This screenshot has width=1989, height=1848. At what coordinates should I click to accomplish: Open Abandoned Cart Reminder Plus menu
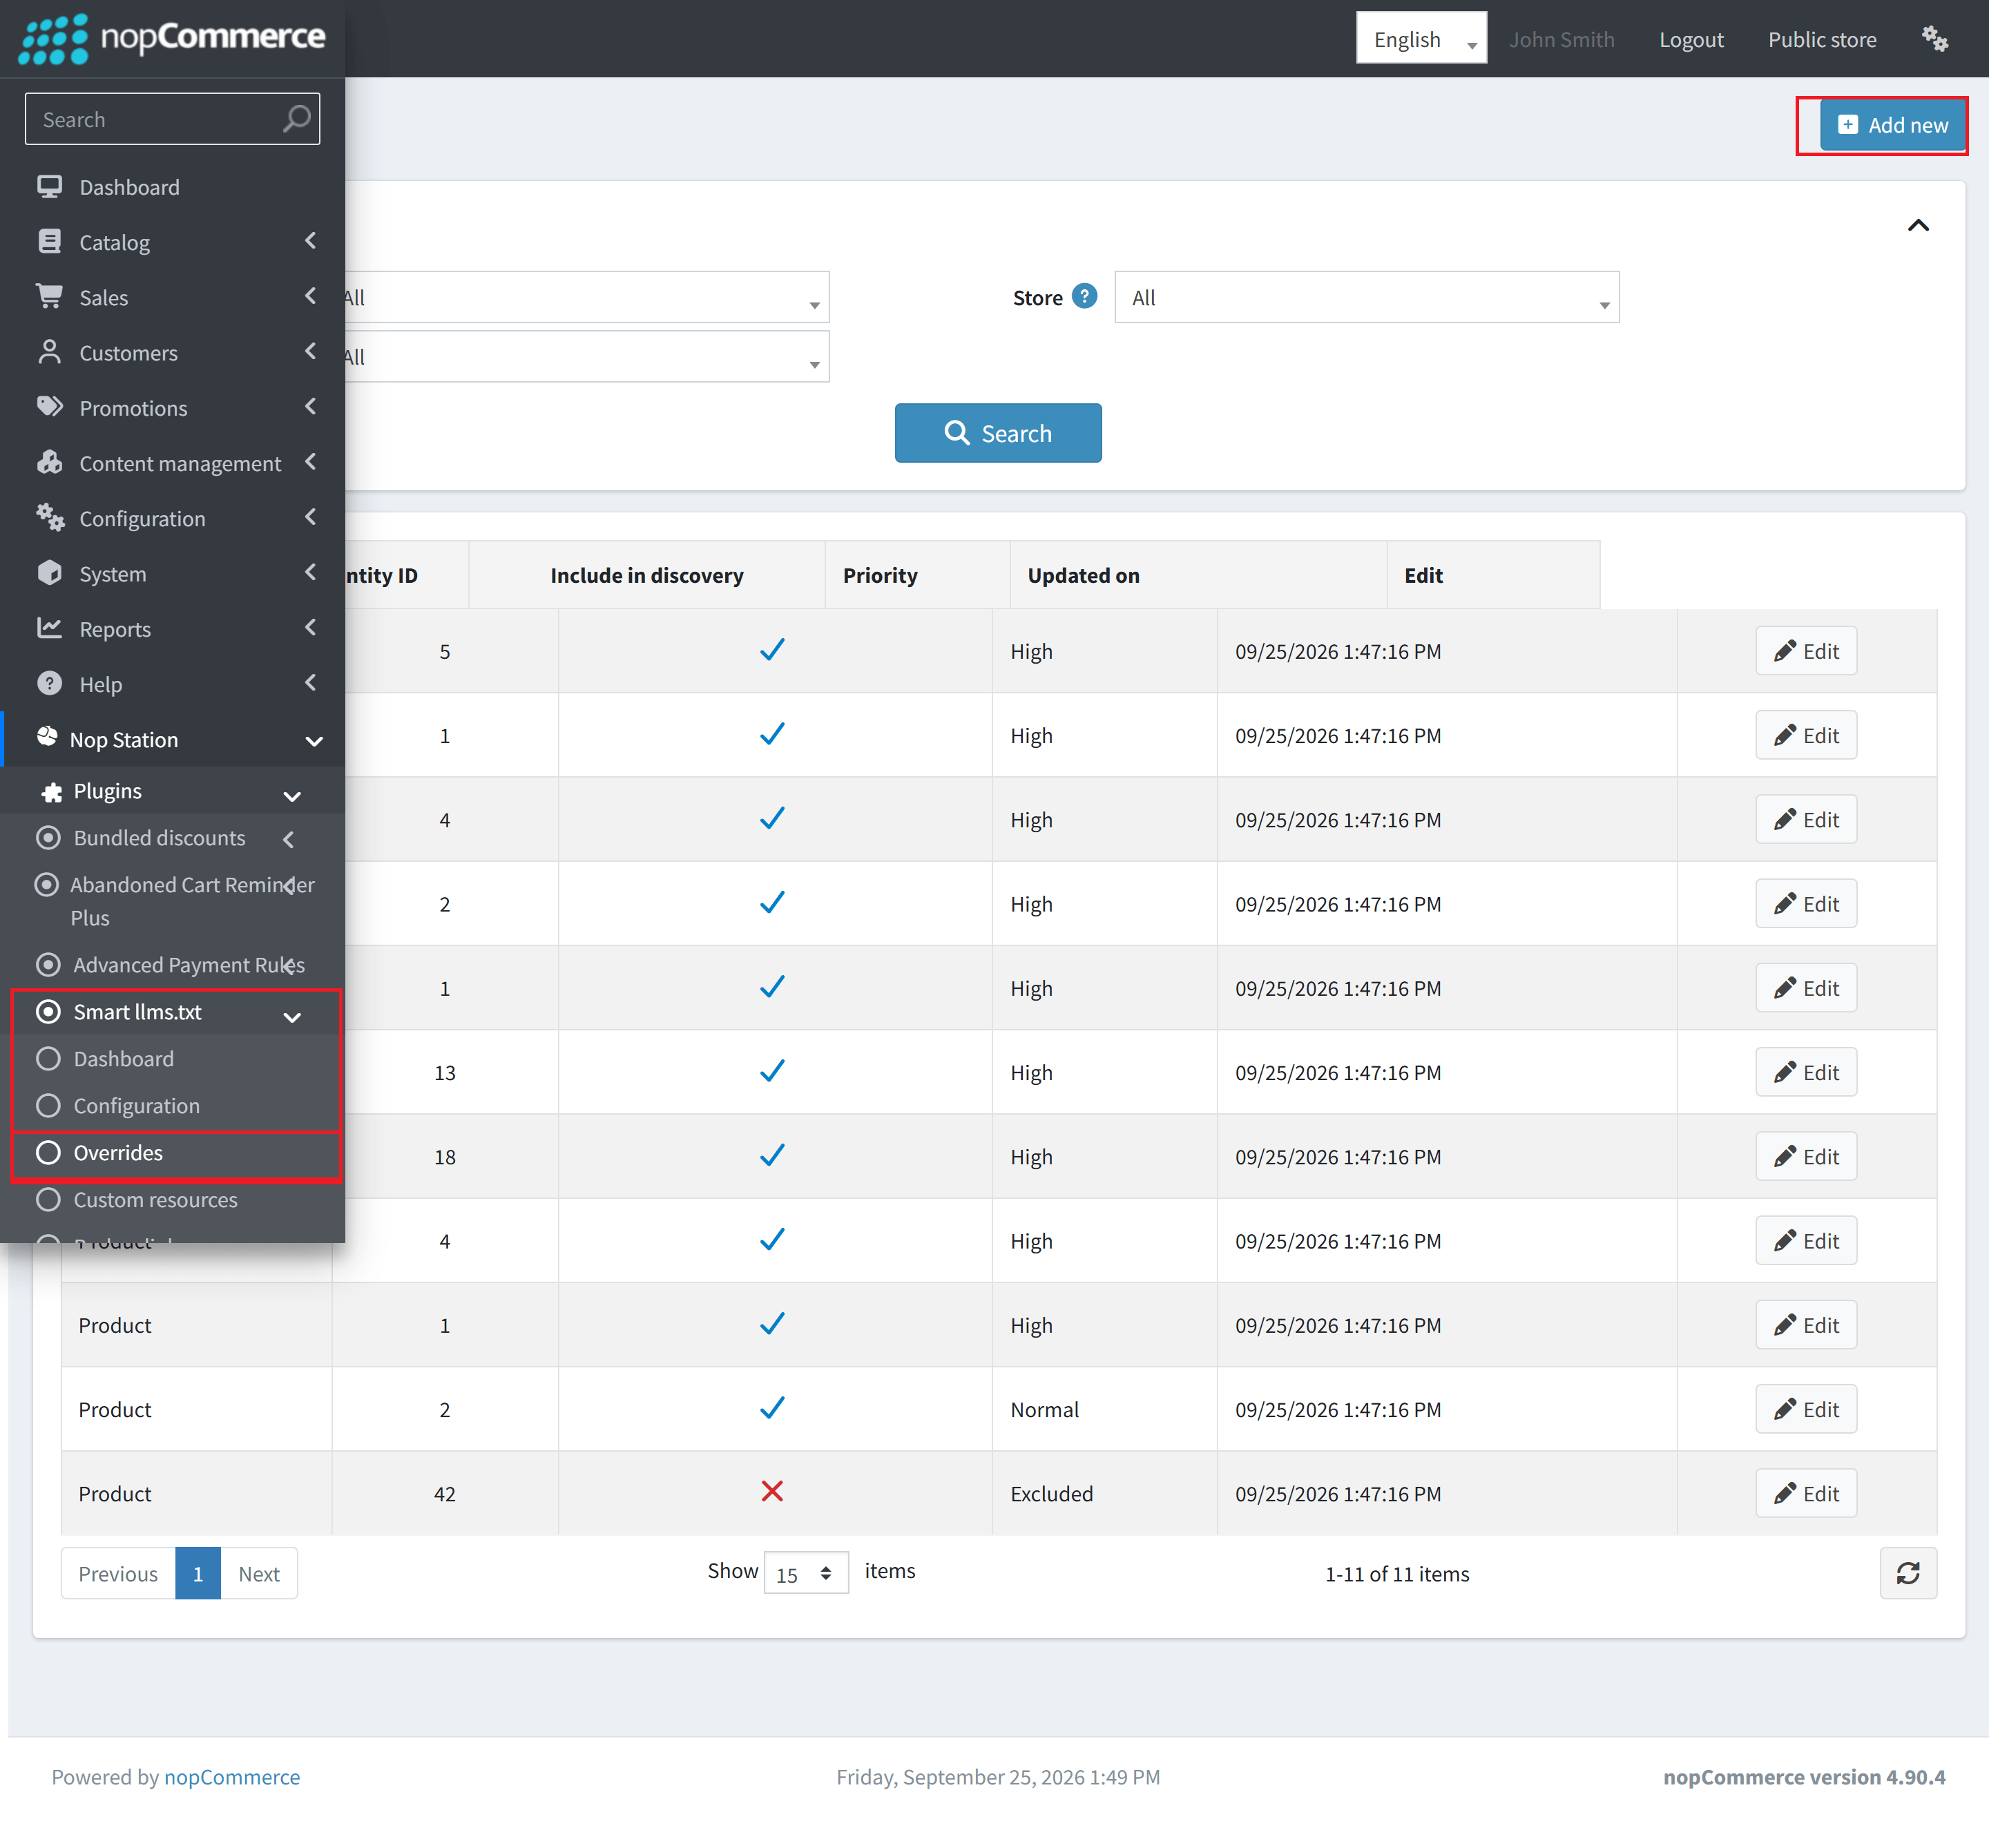point(172,901)
